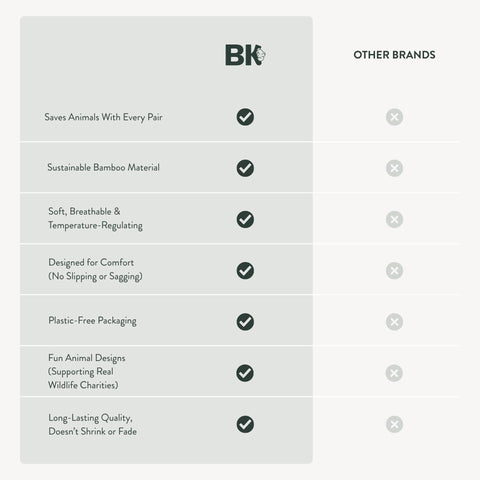Screen dimensions: 480x480
Task: Click Other Brands X for Long-Lasting Quality row
Action: tap(394, 424)
